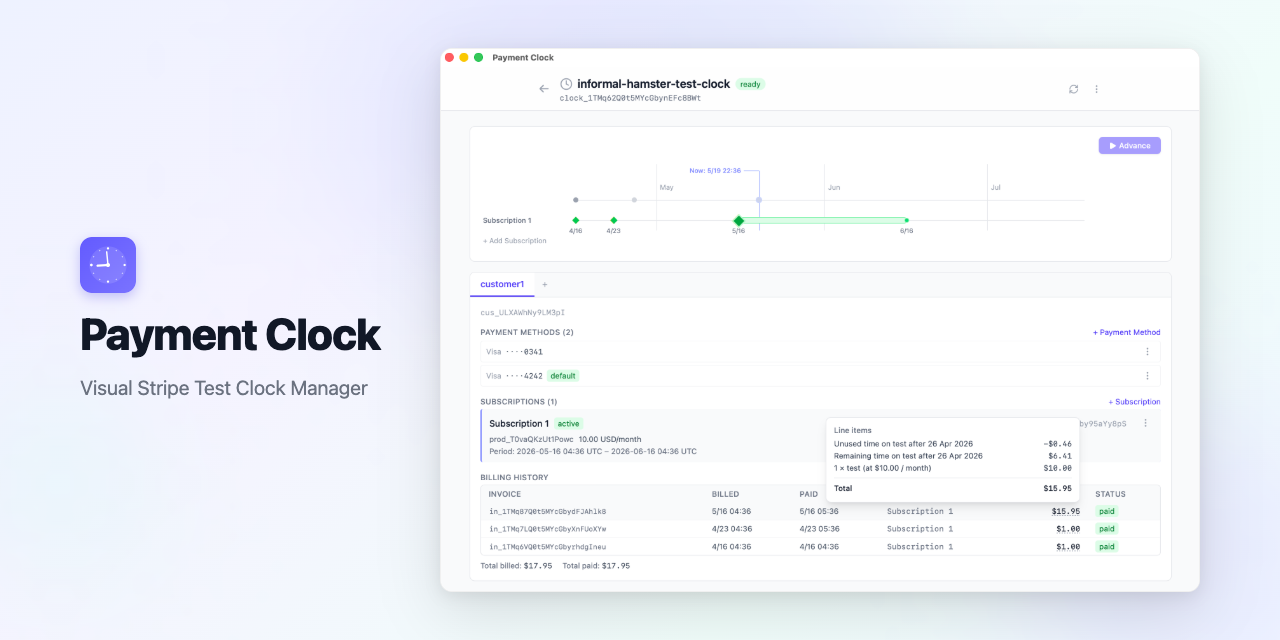
Task: Click the INVOICE column header
Action: click(505, 495)
